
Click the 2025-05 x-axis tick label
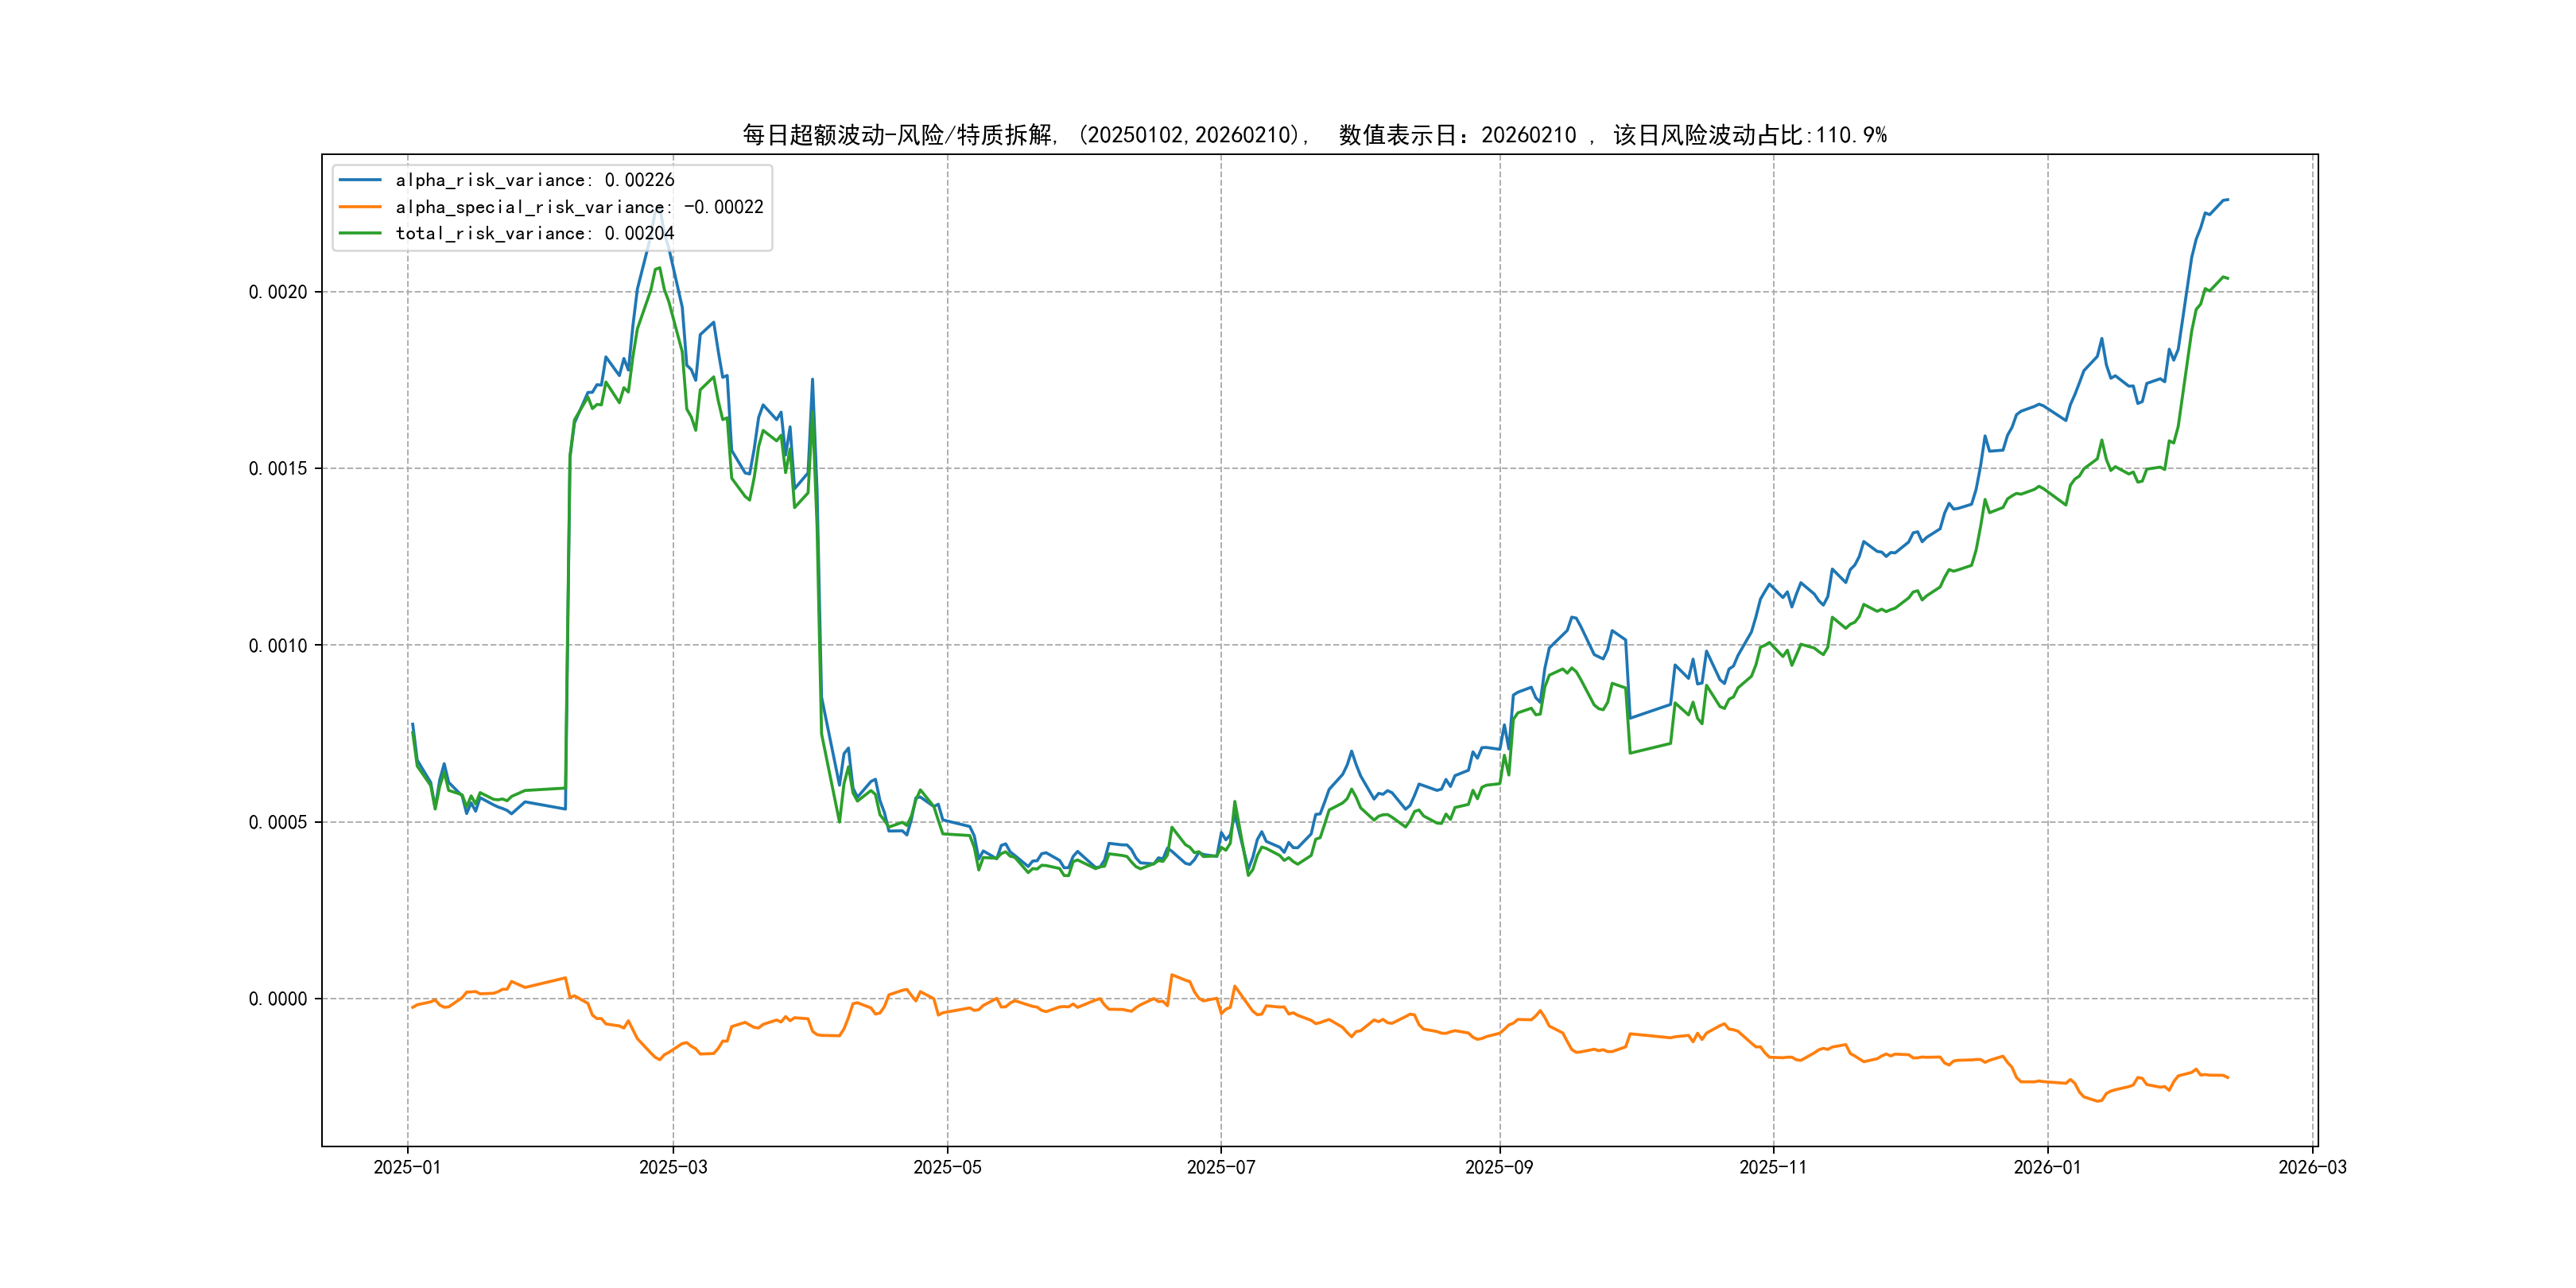947,1167
